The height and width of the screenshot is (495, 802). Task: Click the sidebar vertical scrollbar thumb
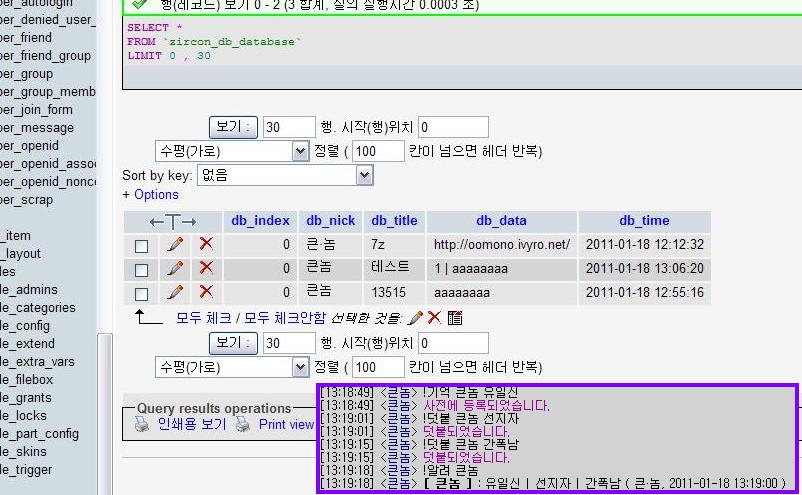tap(105, 414)
